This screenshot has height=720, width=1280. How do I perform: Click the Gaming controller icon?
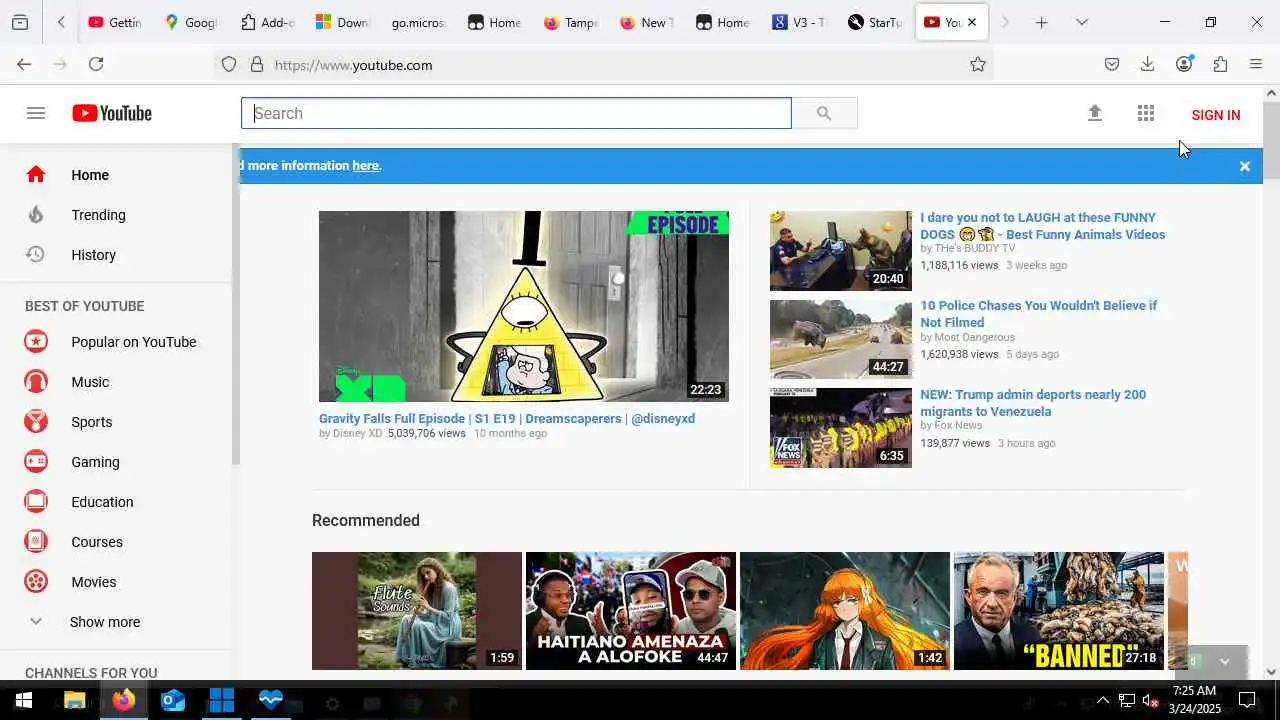(36, 462)
